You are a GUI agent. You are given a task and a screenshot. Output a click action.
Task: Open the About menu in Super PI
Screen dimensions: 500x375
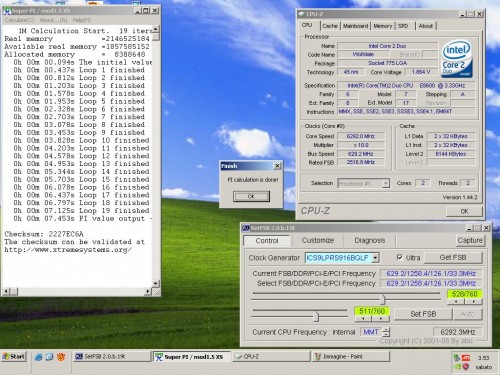pyautogui.click(x=53, y=20)
